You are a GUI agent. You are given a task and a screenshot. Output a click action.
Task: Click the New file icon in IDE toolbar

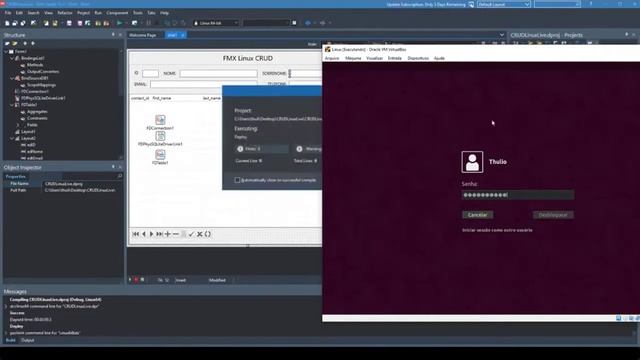pos(7,23)
